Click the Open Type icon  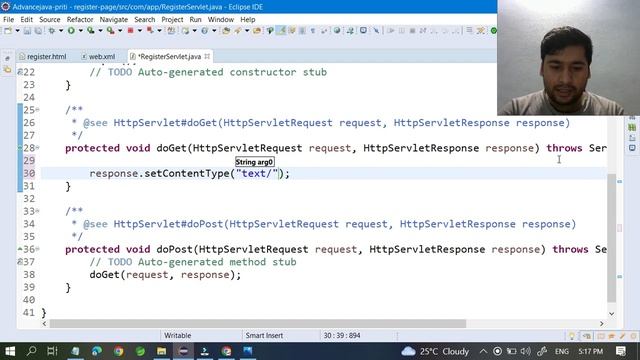pos(226,31)
